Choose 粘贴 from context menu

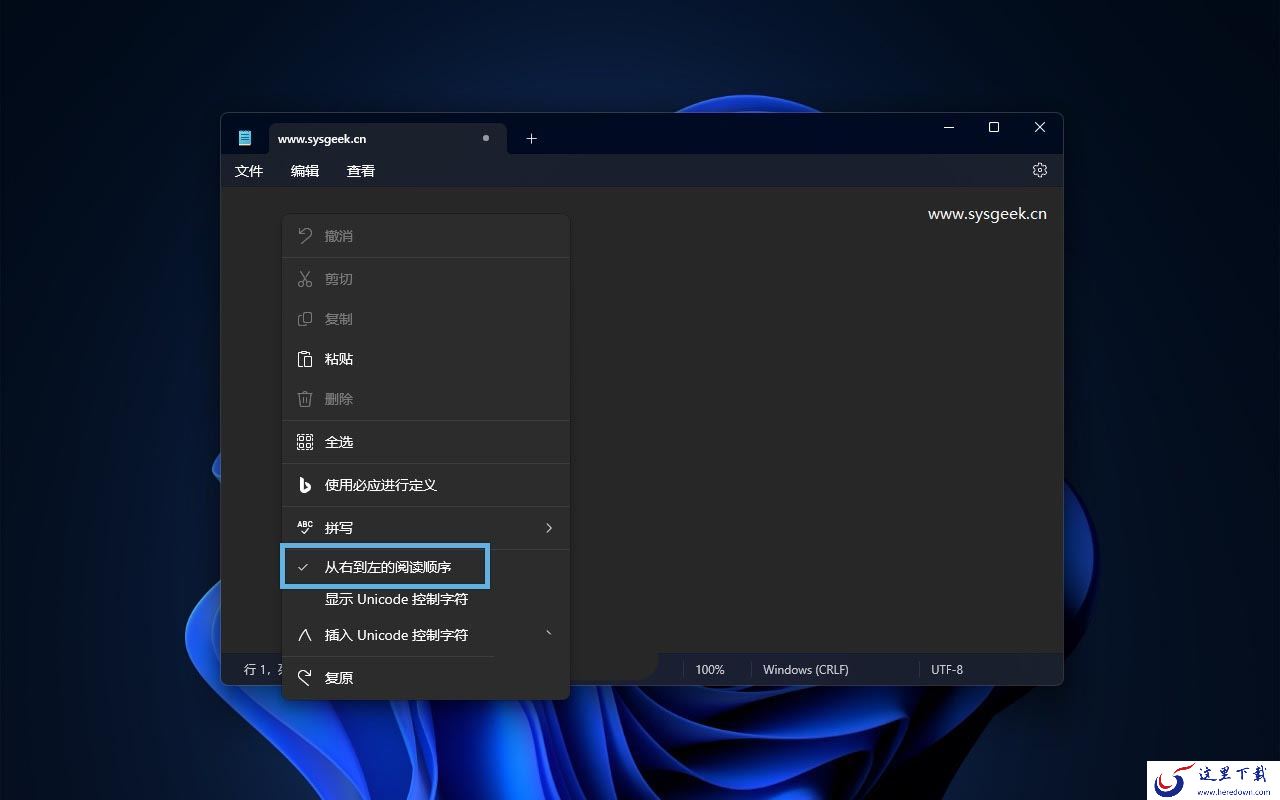(426, 359)
